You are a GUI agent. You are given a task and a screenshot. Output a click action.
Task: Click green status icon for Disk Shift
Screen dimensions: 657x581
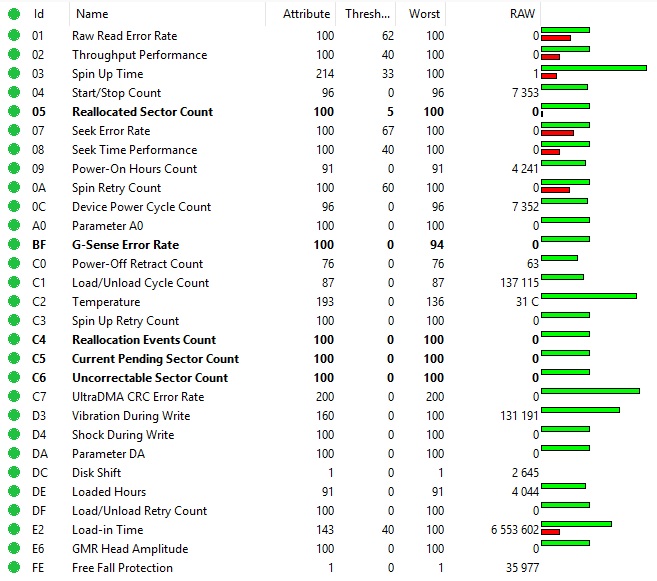point(13,473)
